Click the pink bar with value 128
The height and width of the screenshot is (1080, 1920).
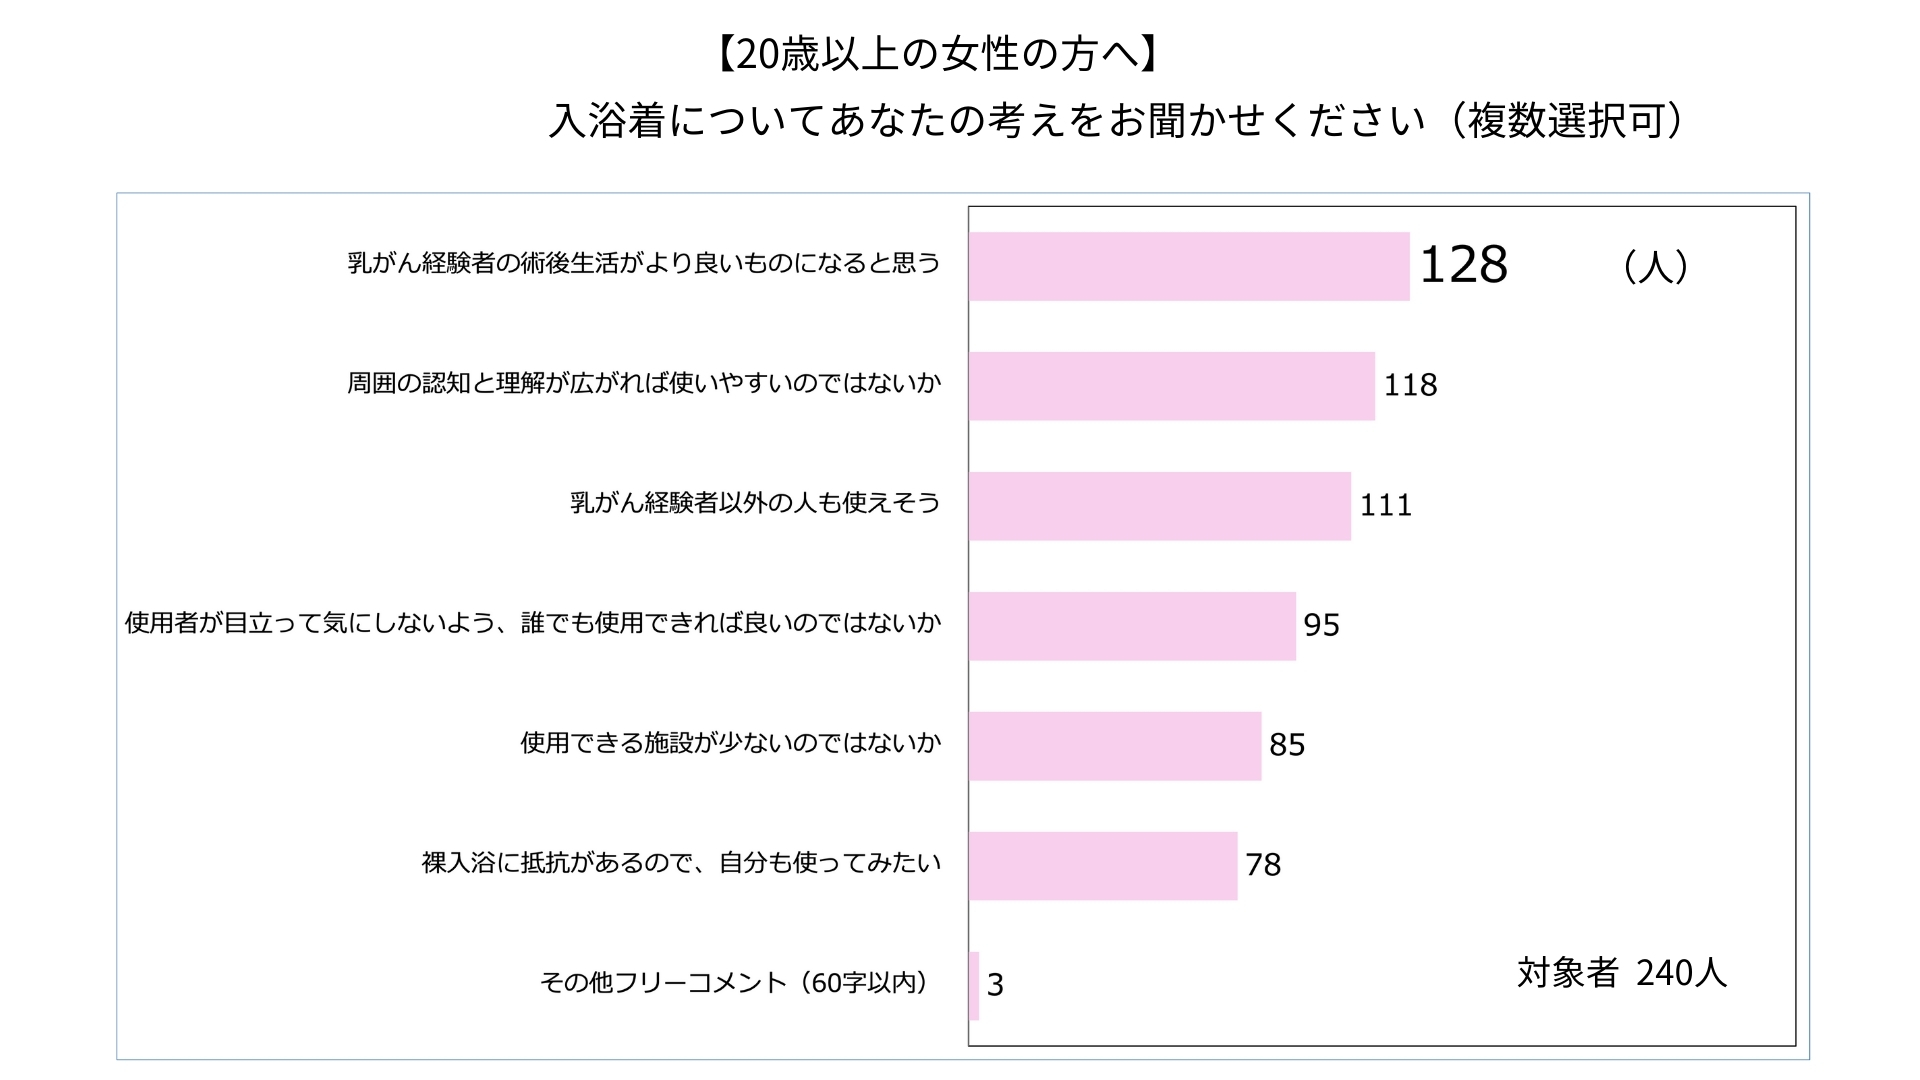click(x=1189, y=266)
